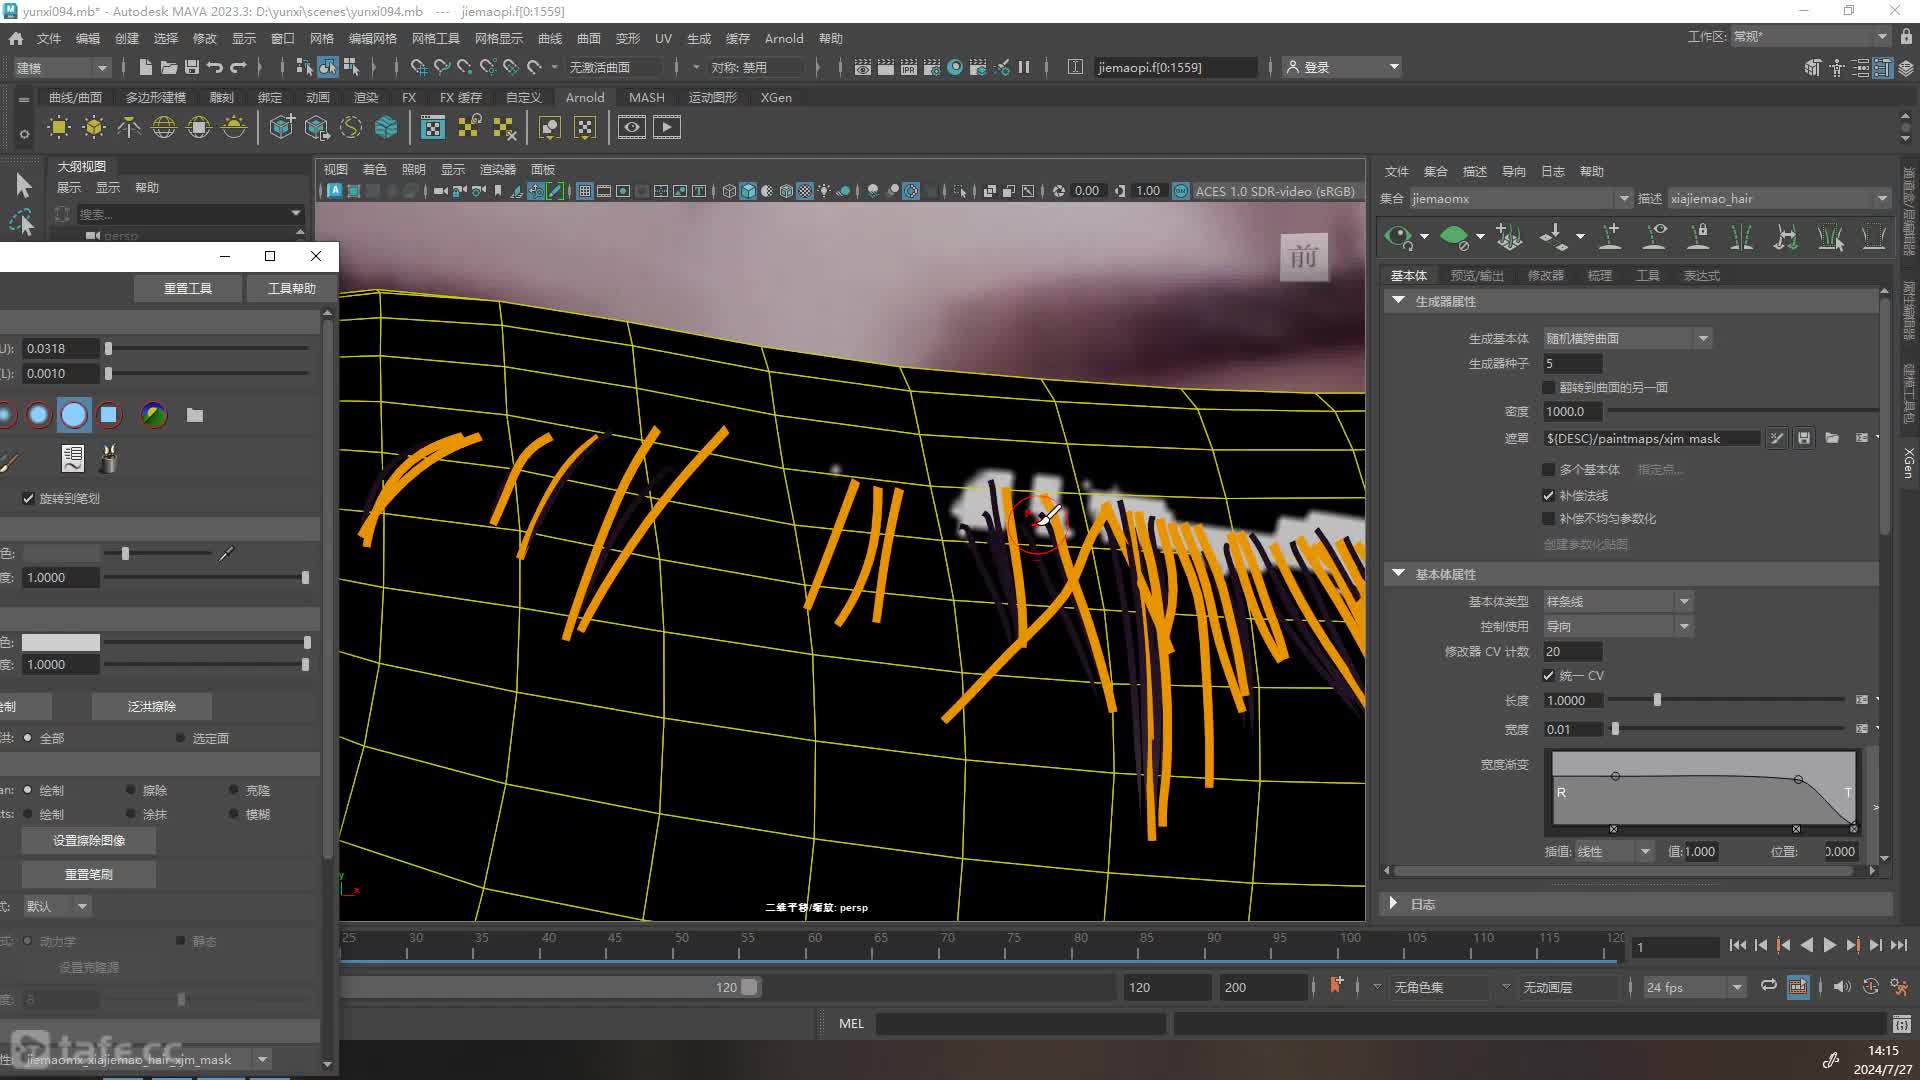Screen dimensions: 1920x1080
Task: Pick color with the eyedropper icon
Action: 227,553
